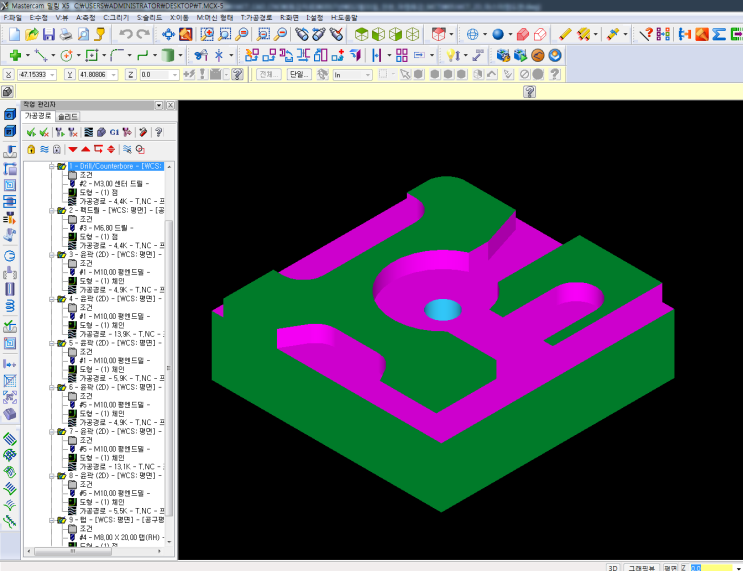Click the toolpath manager help icon

[158, 131]
